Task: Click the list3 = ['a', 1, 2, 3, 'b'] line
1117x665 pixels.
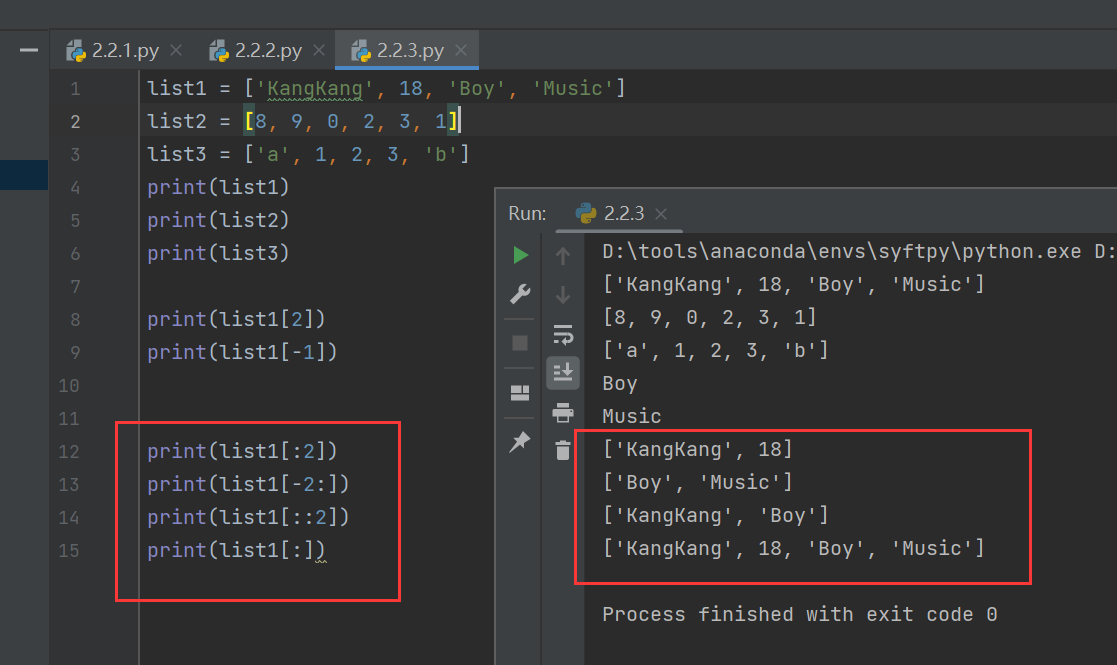Action: [x=308, y=154]
